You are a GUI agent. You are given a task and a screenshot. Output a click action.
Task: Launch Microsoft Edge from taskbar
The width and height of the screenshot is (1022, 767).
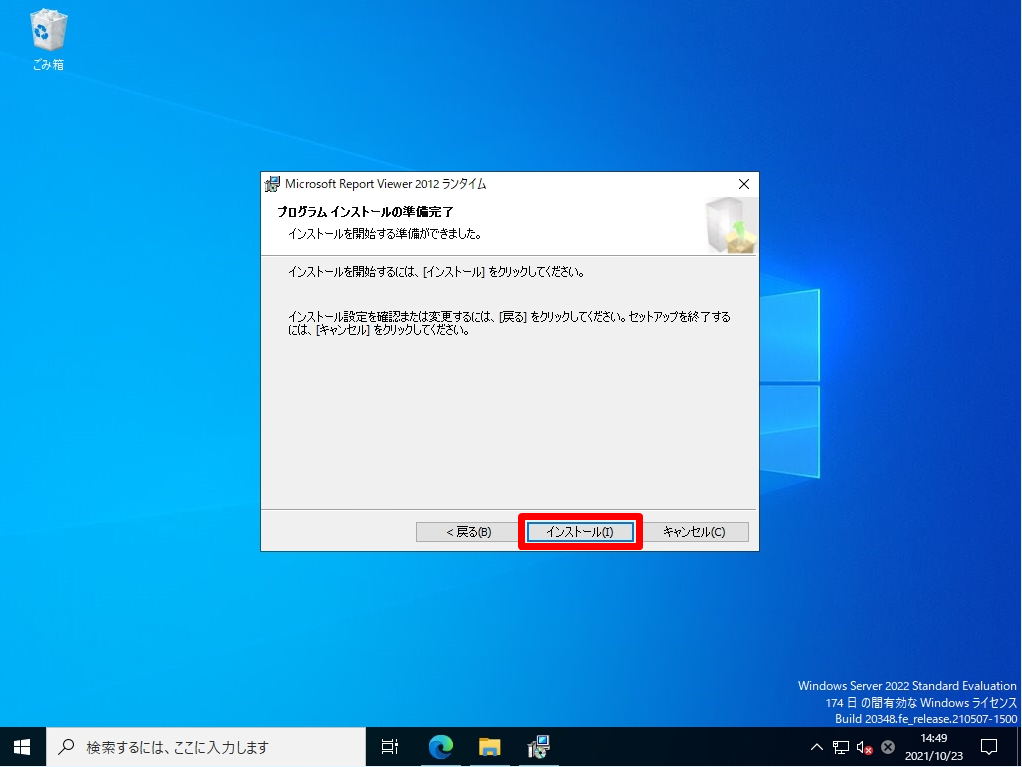pyautogui.click(x=441, y=747)
